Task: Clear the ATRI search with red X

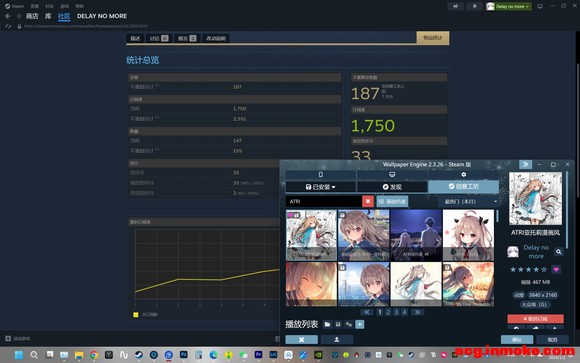Action: point(368,201)
